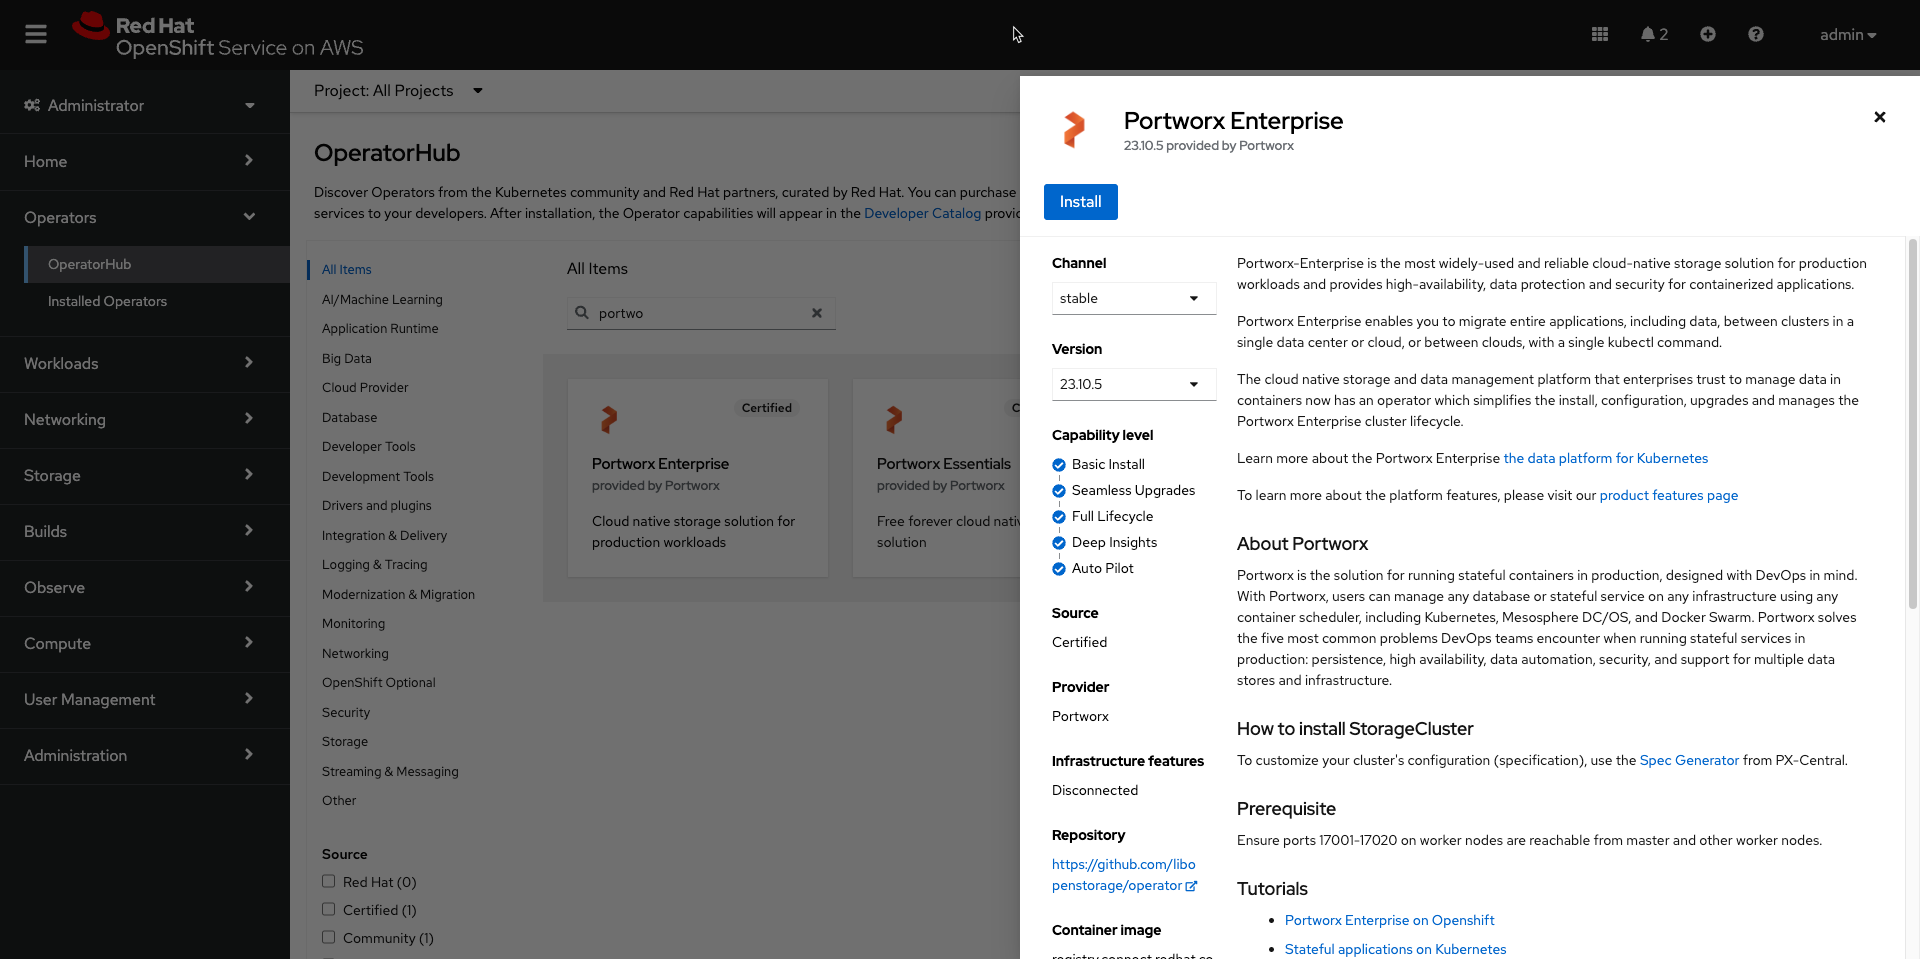Open the Spec Generator link
1920x959 pixels.
pos(1689,759)
